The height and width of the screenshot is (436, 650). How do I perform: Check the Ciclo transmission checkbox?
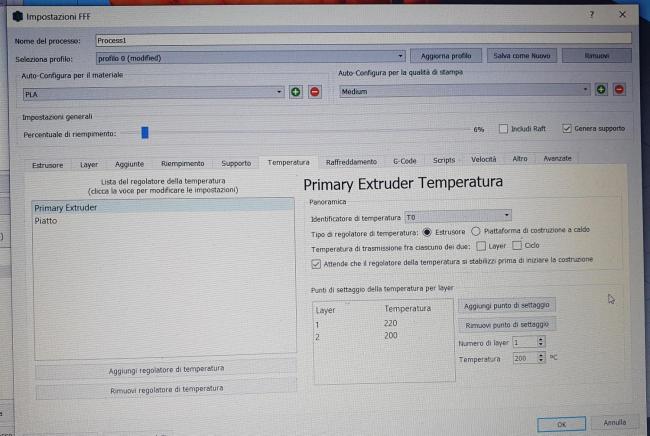[517, 245]
